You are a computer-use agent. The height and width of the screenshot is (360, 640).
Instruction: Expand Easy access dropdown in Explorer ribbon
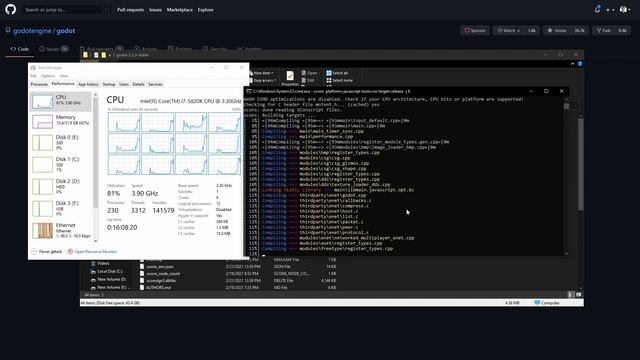point(262,80)
